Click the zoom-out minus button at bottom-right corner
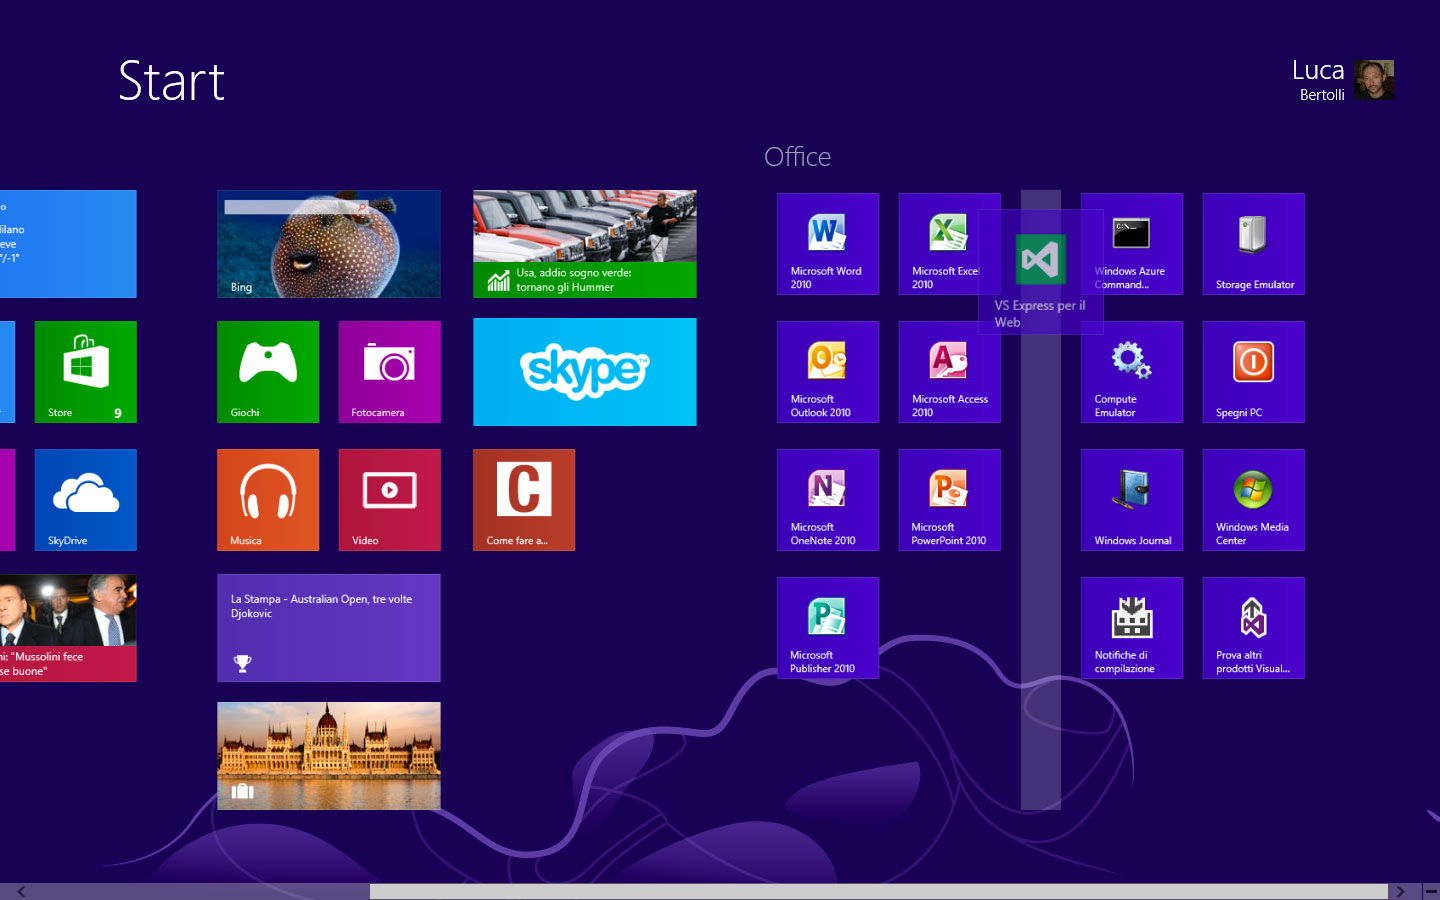Screen dimensions: 1440x900 pos(1431,891)
